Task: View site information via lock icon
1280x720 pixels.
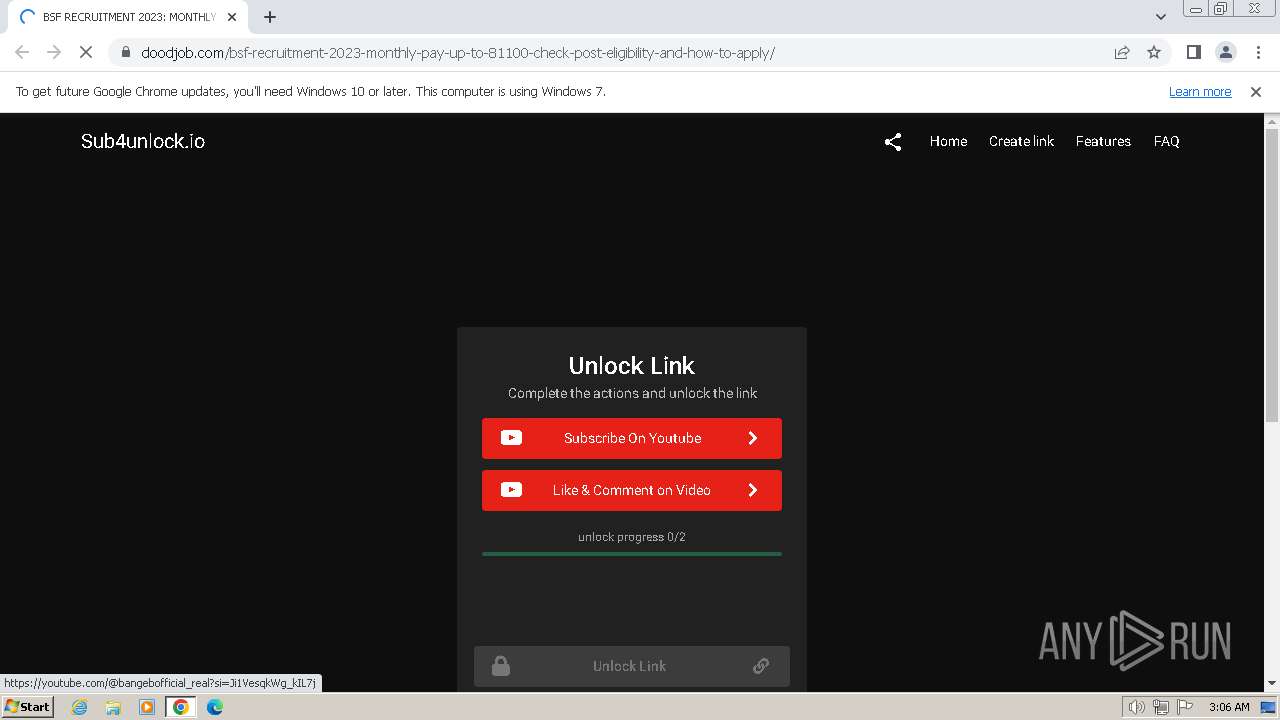Action: coord(126,52)
